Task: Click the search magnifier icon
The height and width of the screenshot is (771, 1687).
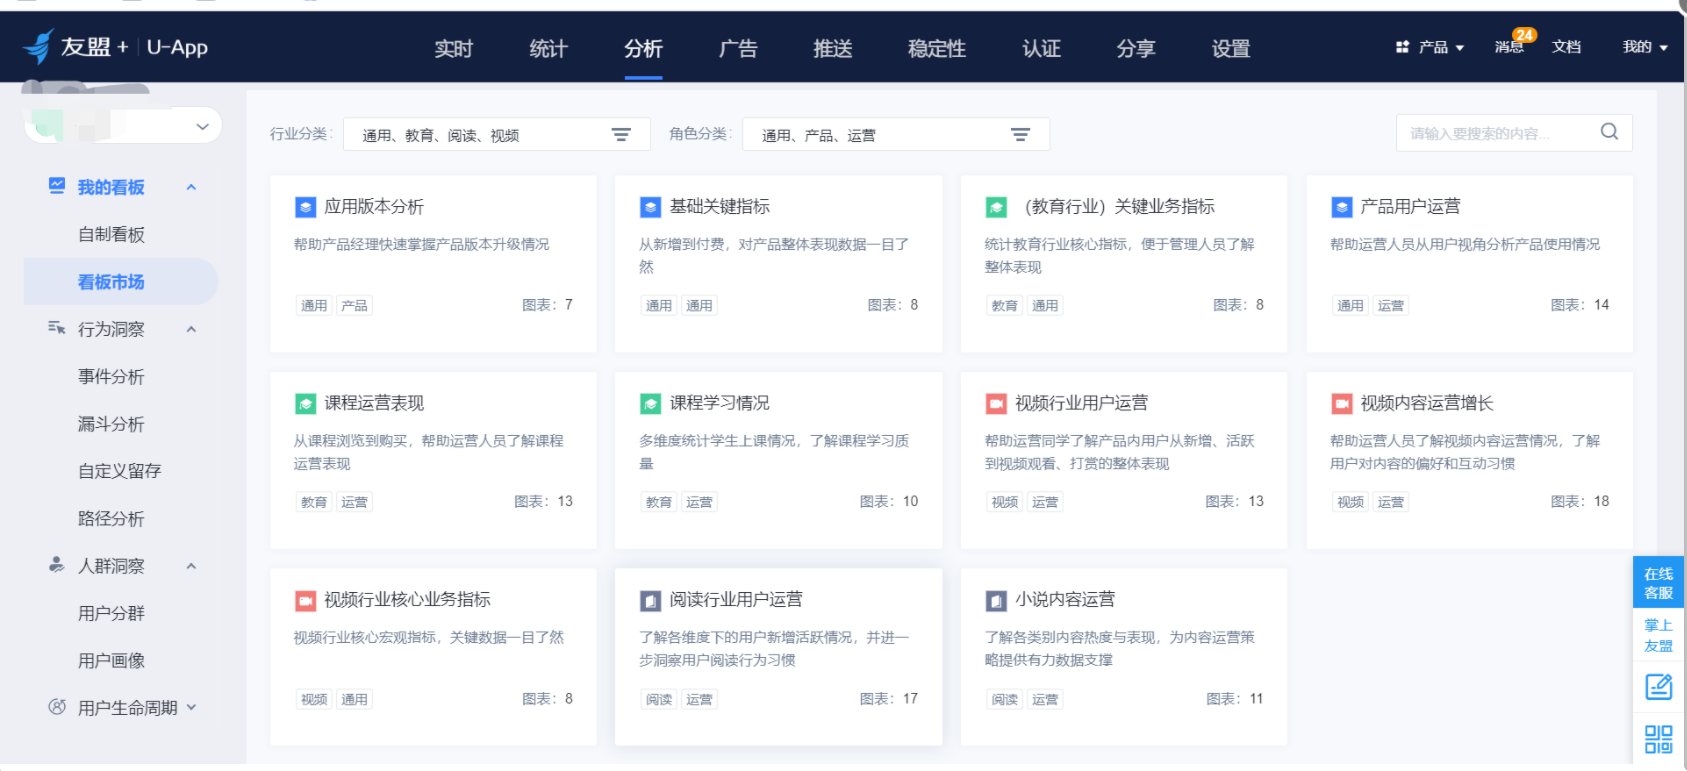Action: click(x=1608, y=132)
